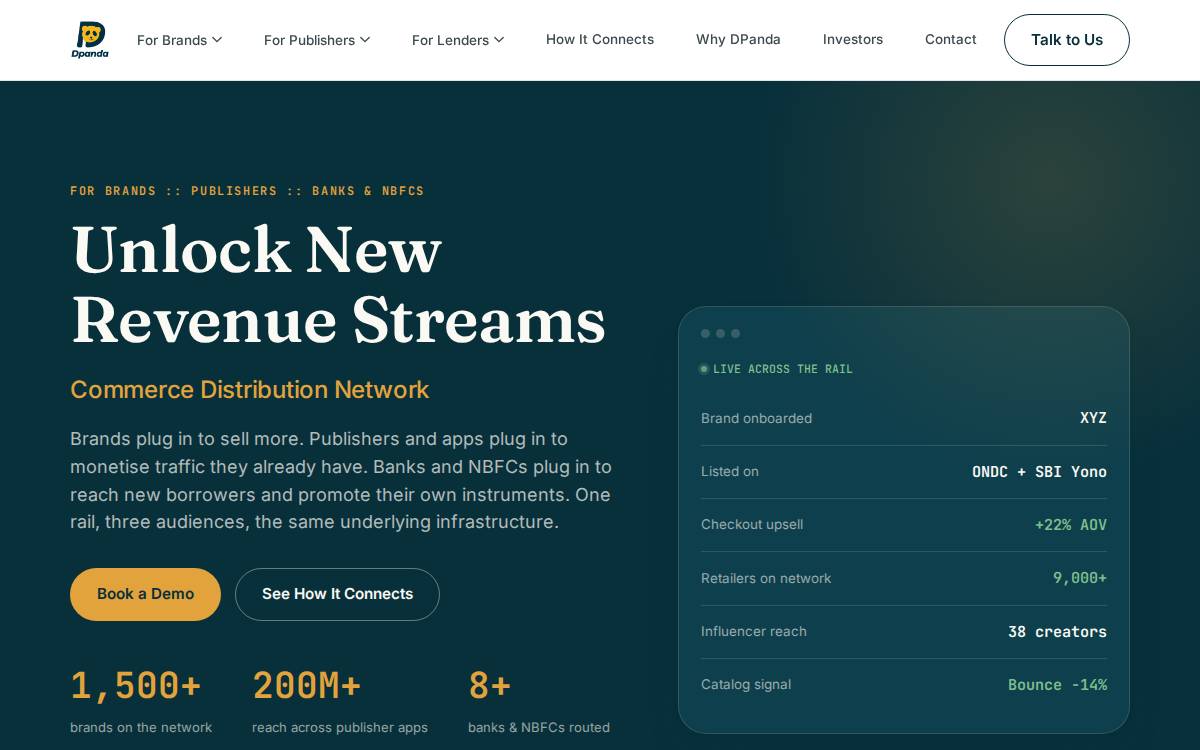Click the 9,000+ retailers value
The image size is (1200, 750).
(1080, 578)
